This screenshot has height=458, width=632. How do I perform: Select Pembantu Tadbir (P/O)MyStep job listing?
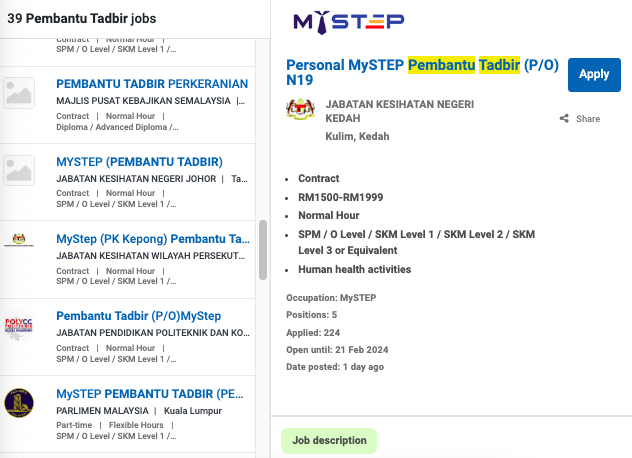[x=138, y=316]
